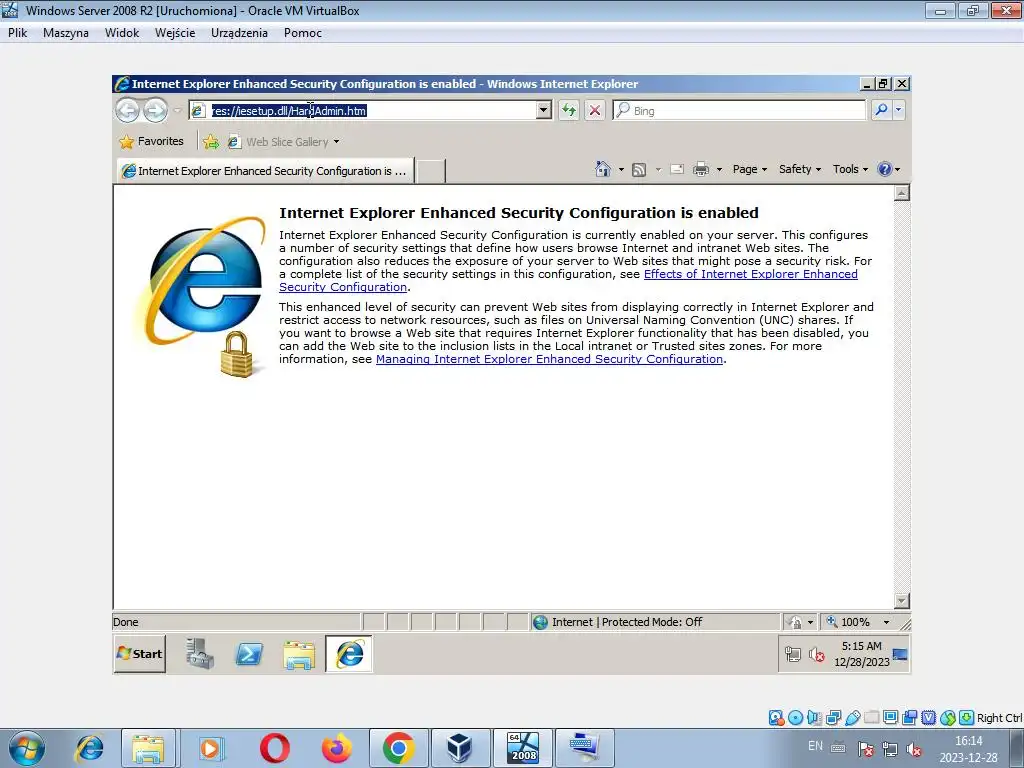Open VirtualBox Pomoc menu
The width and height of the screenshot is (1024, 768).
tap(302, 33)
